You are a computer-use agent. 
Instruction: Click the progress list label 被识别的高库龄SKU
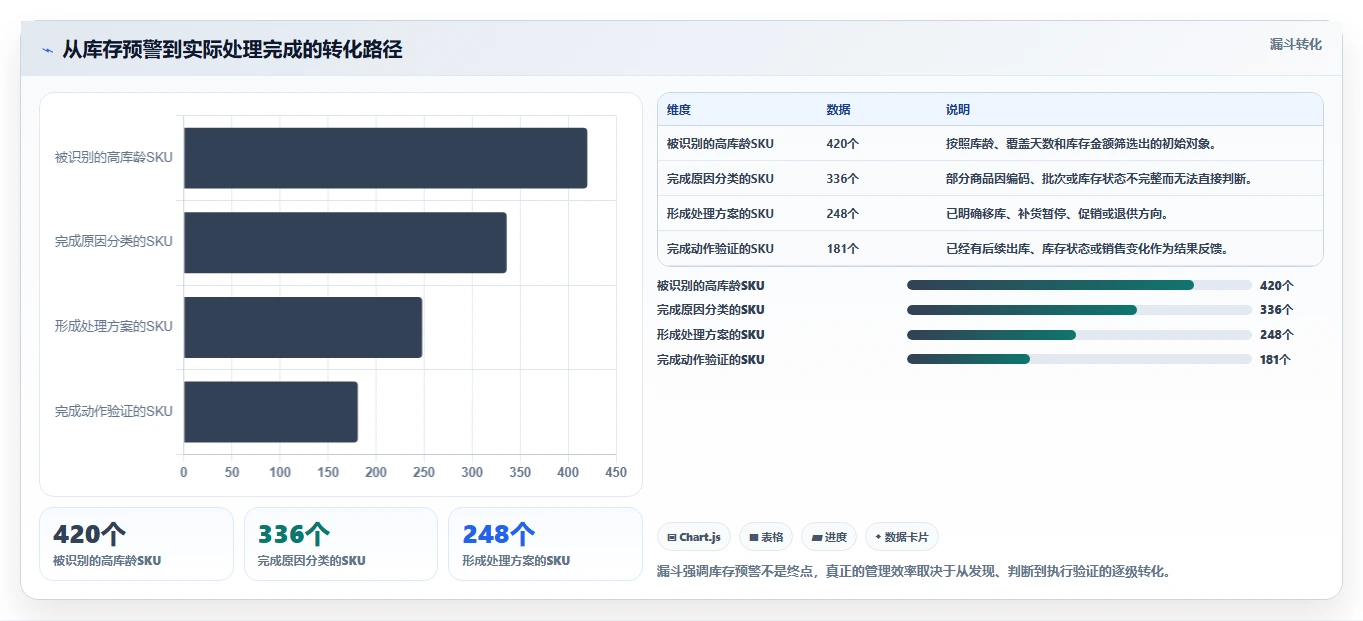tap(711, 286)
